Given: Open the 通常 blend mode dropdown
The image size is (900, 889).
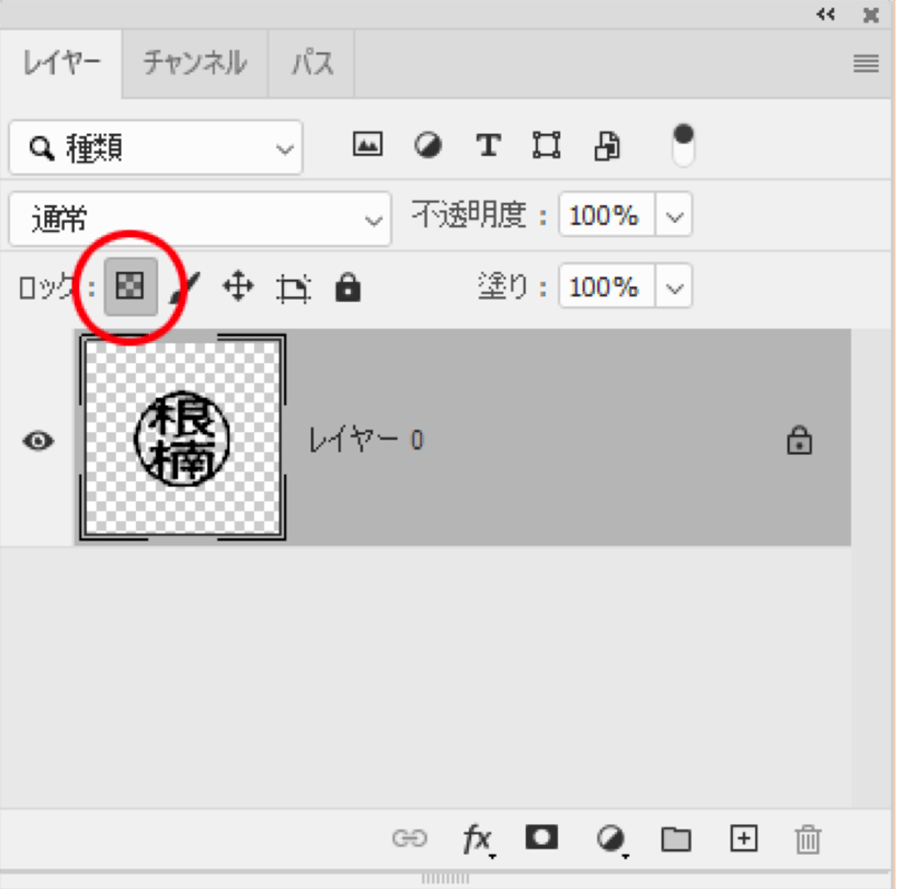Looking at the screenshot, I should click(x=200, y=219).
